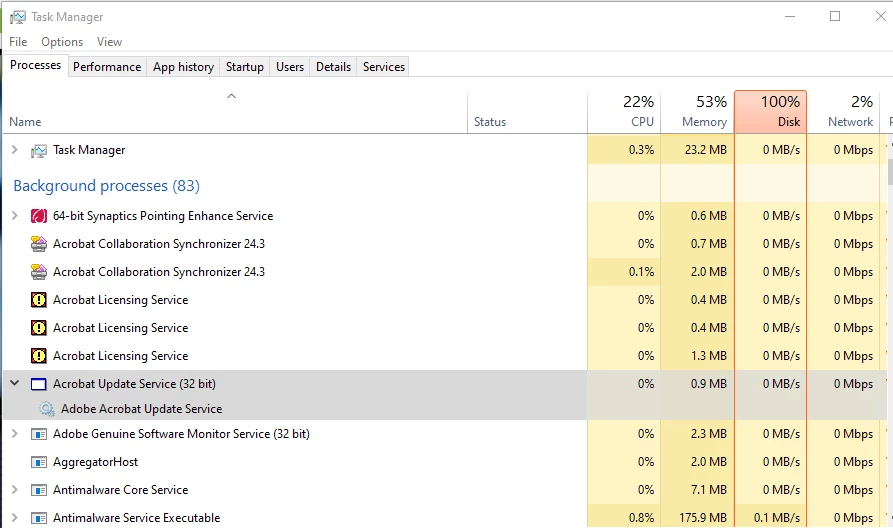Viewport: 893px width, 528px height.
Task: Sort processes by the Status column
Action: coord(527,112)
